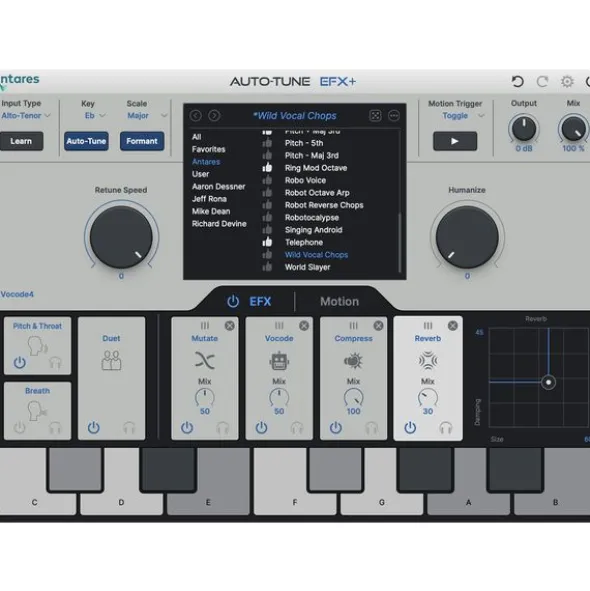Undo the last change

click(x=518, y=81)
